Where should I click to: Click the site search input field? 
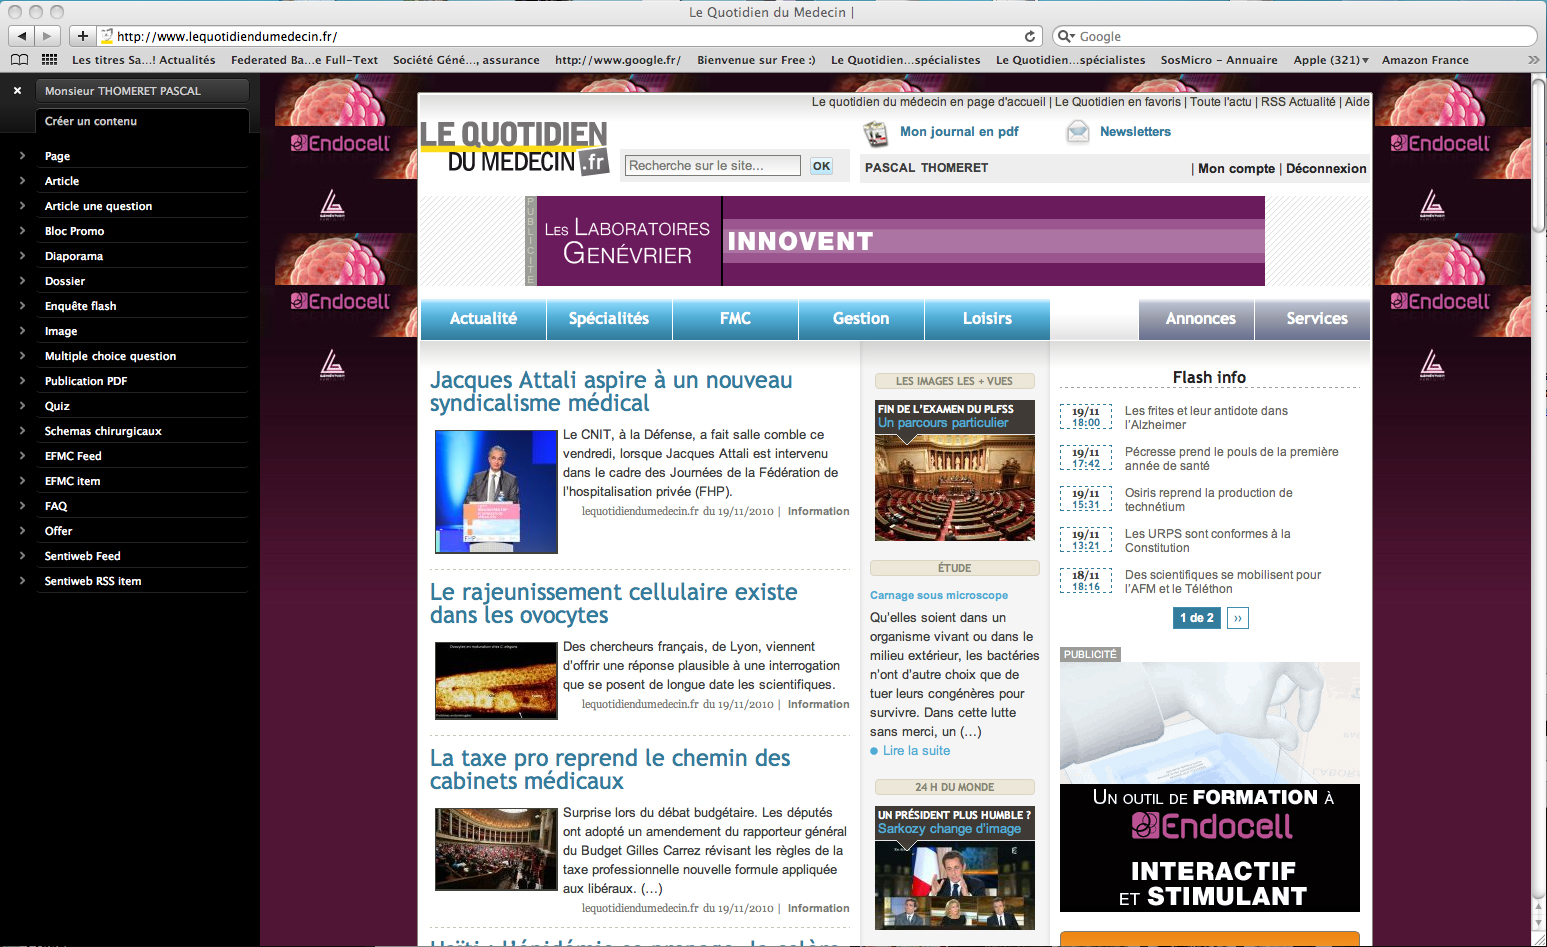(x=712, y=166)
